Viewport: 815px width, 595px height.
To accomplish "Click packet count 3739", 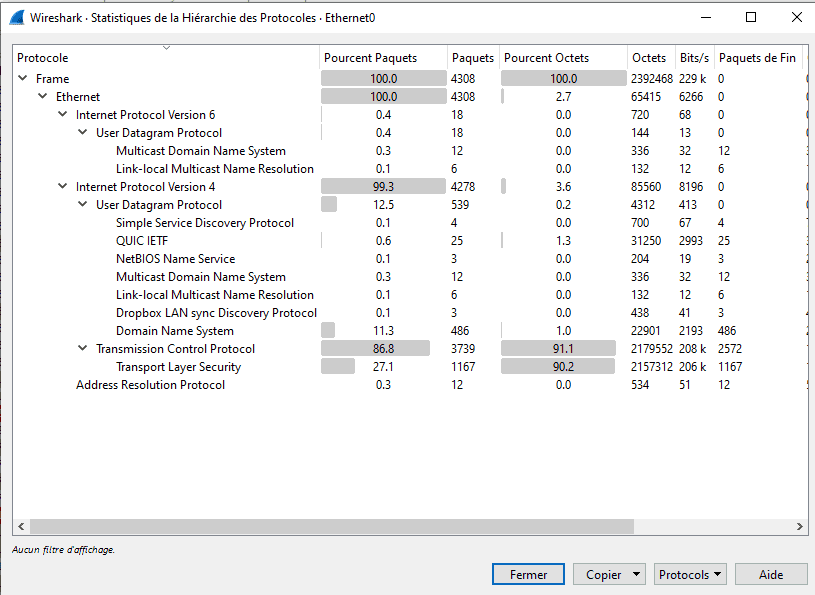I will (x=463, y=349).
